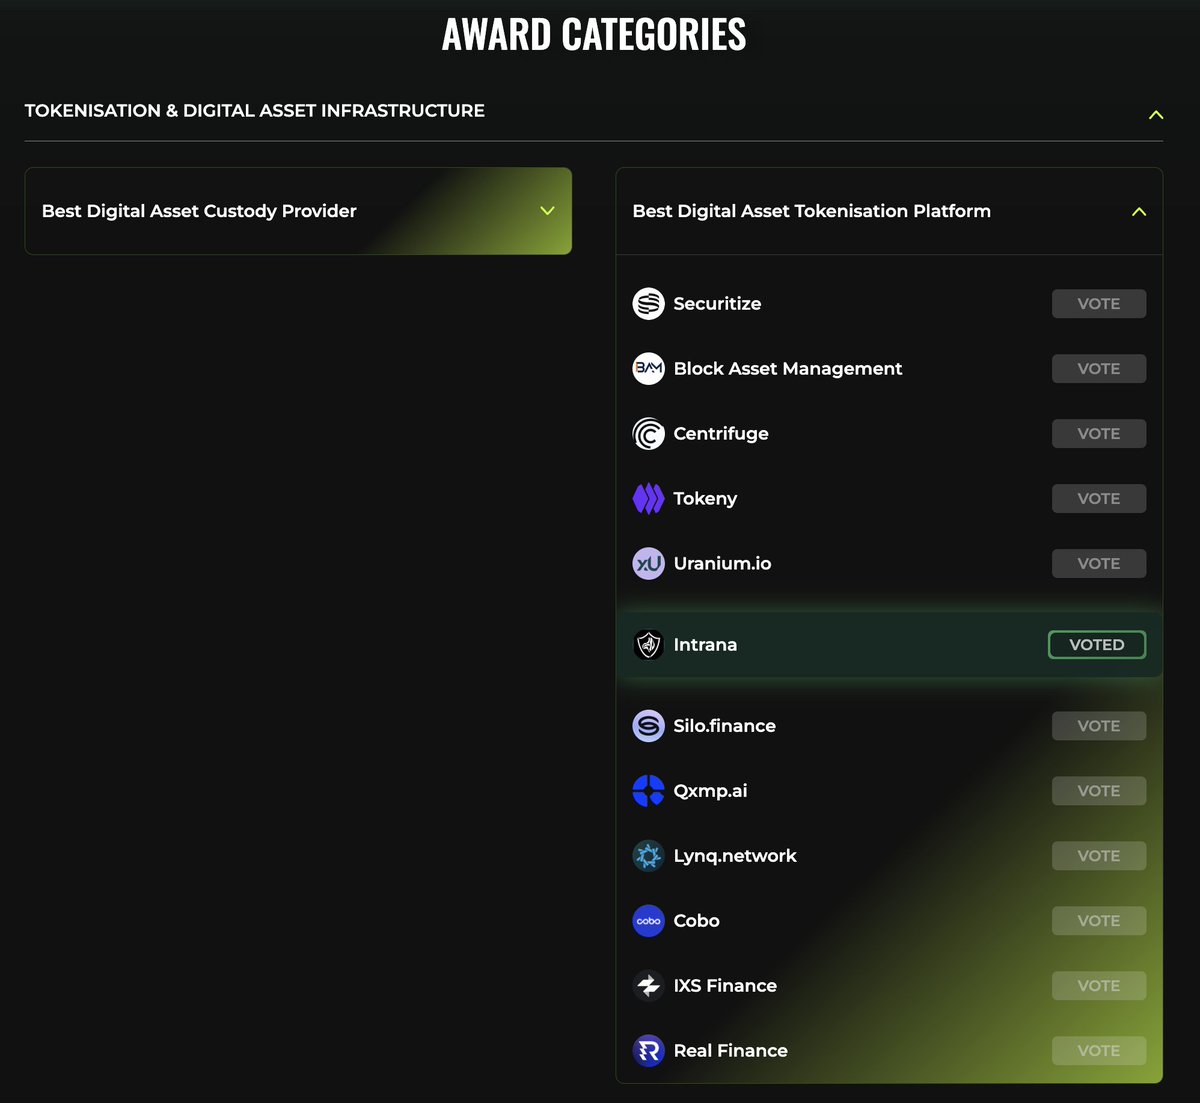
Task: Click the Block Asset Management name text
Action: (788, 369)
